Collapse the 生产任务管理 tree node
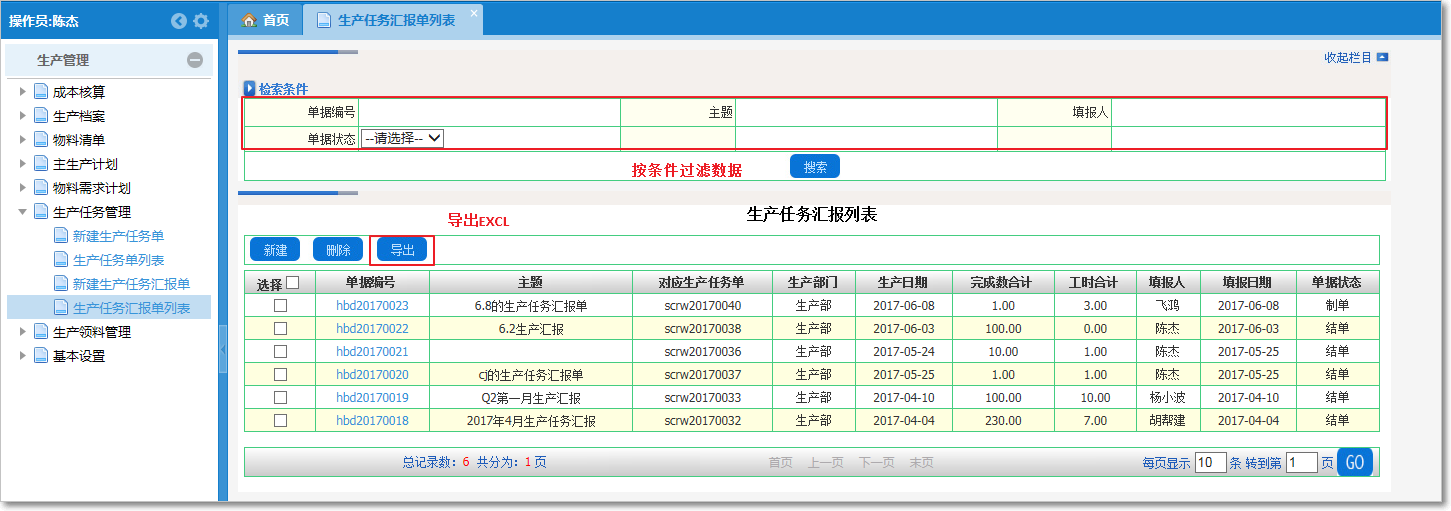 (x=23, y=212)
